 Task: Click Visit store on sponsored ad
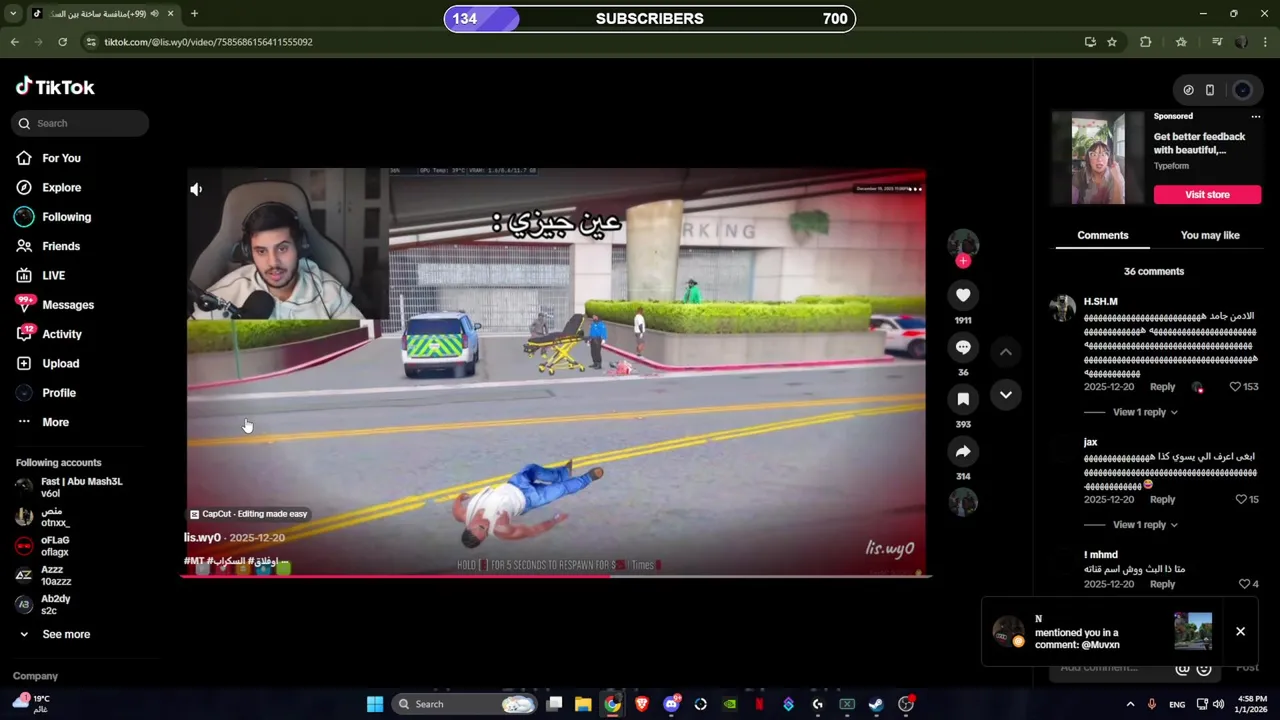coord(1207,194)
